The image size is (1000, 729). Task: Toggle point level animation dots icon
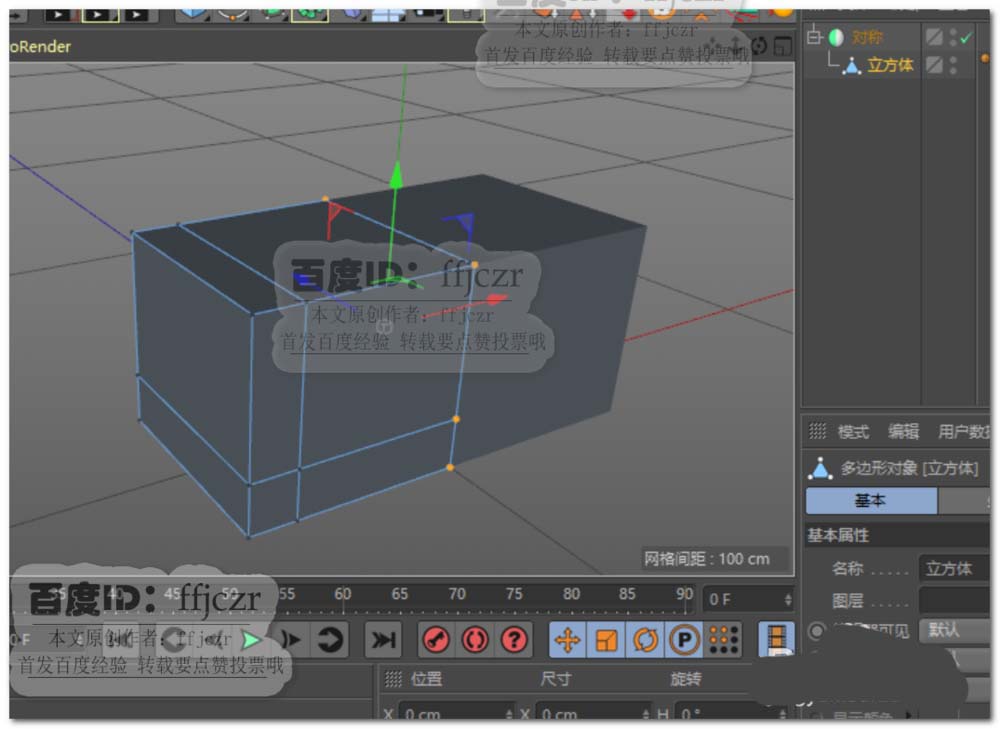[x=723, y=640]
